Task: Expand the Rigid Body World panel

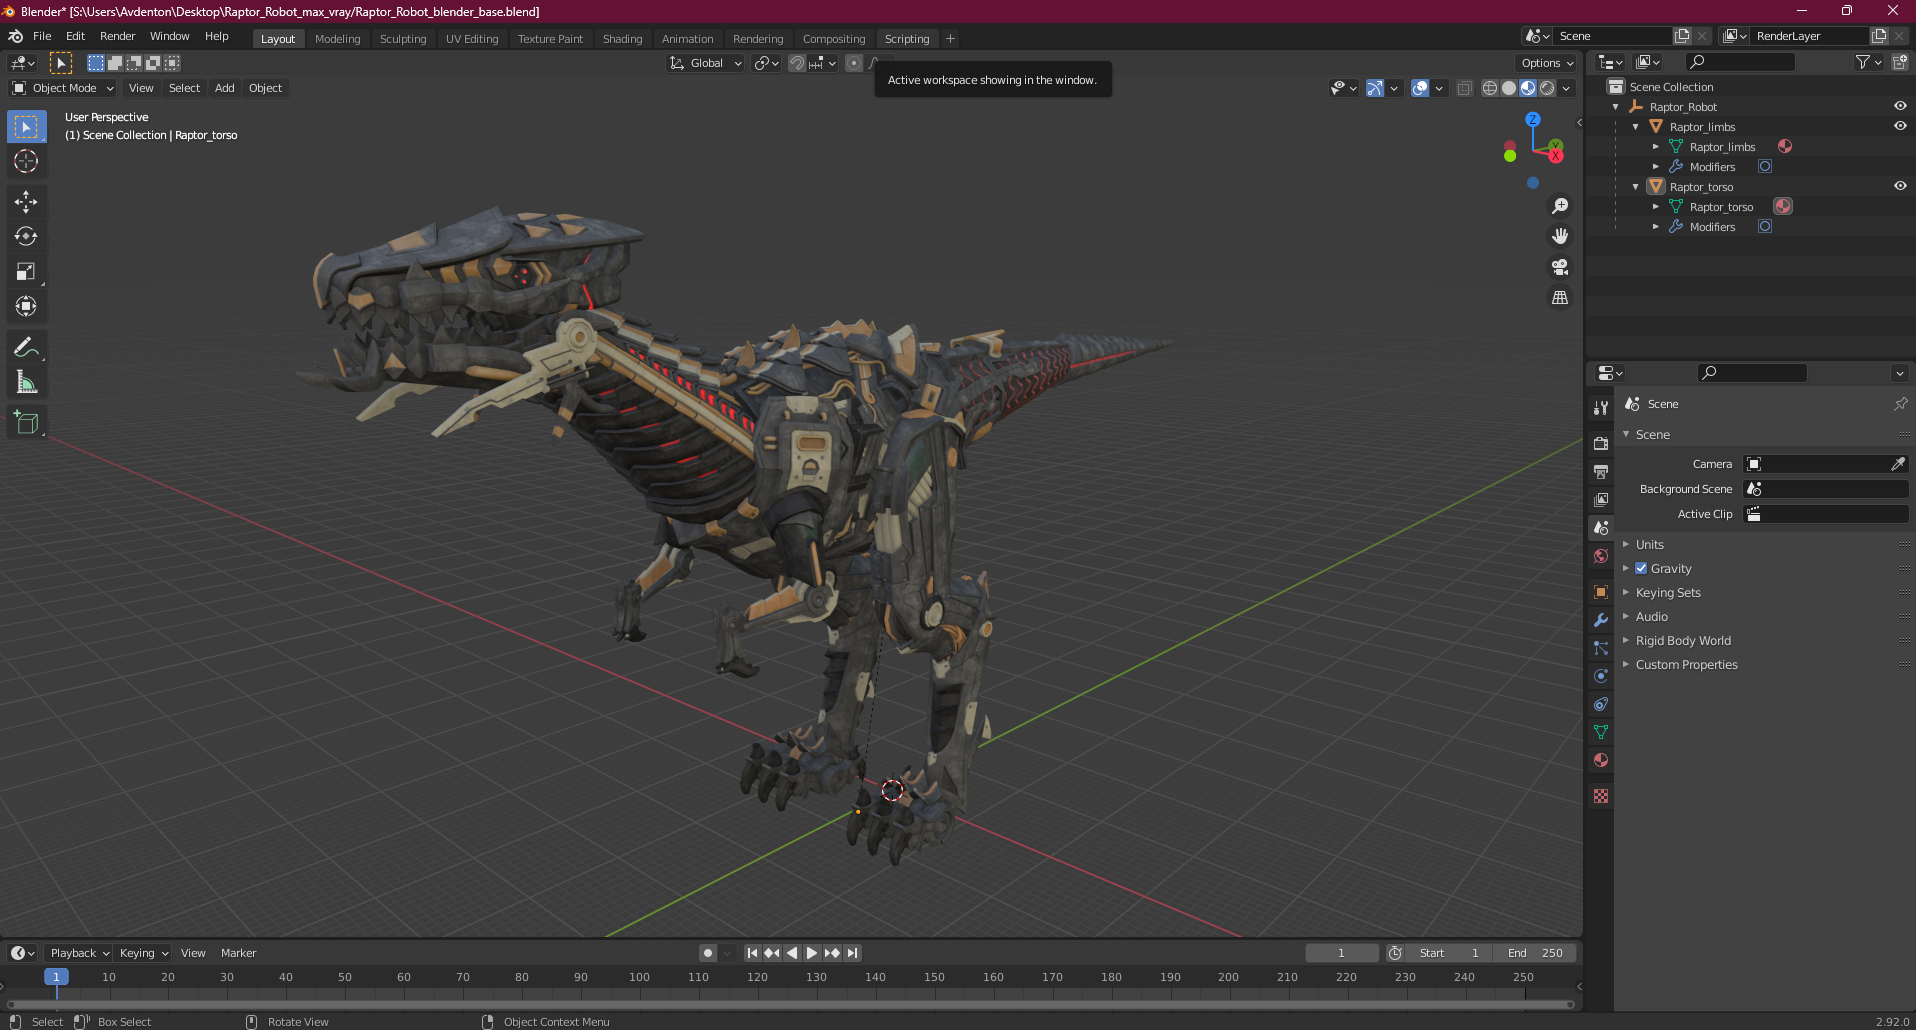Action: 1682,640
